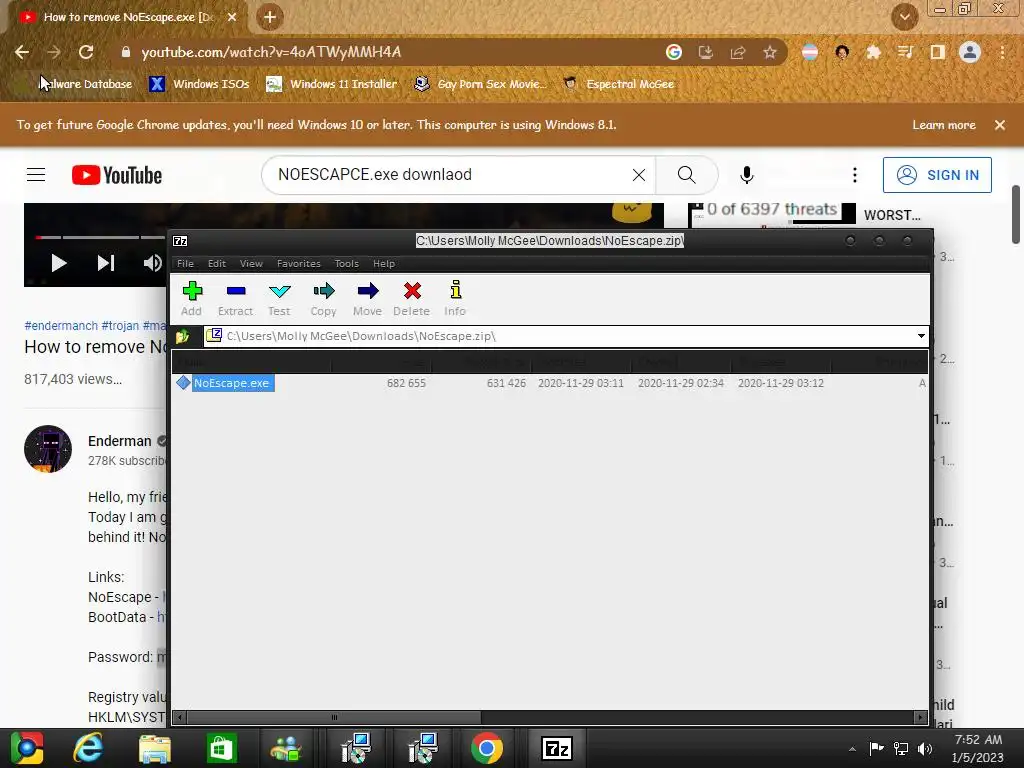This screenshot has height=768, width=1024.
Task: Bookmark this page with star icon
Action: coord(770,52)
